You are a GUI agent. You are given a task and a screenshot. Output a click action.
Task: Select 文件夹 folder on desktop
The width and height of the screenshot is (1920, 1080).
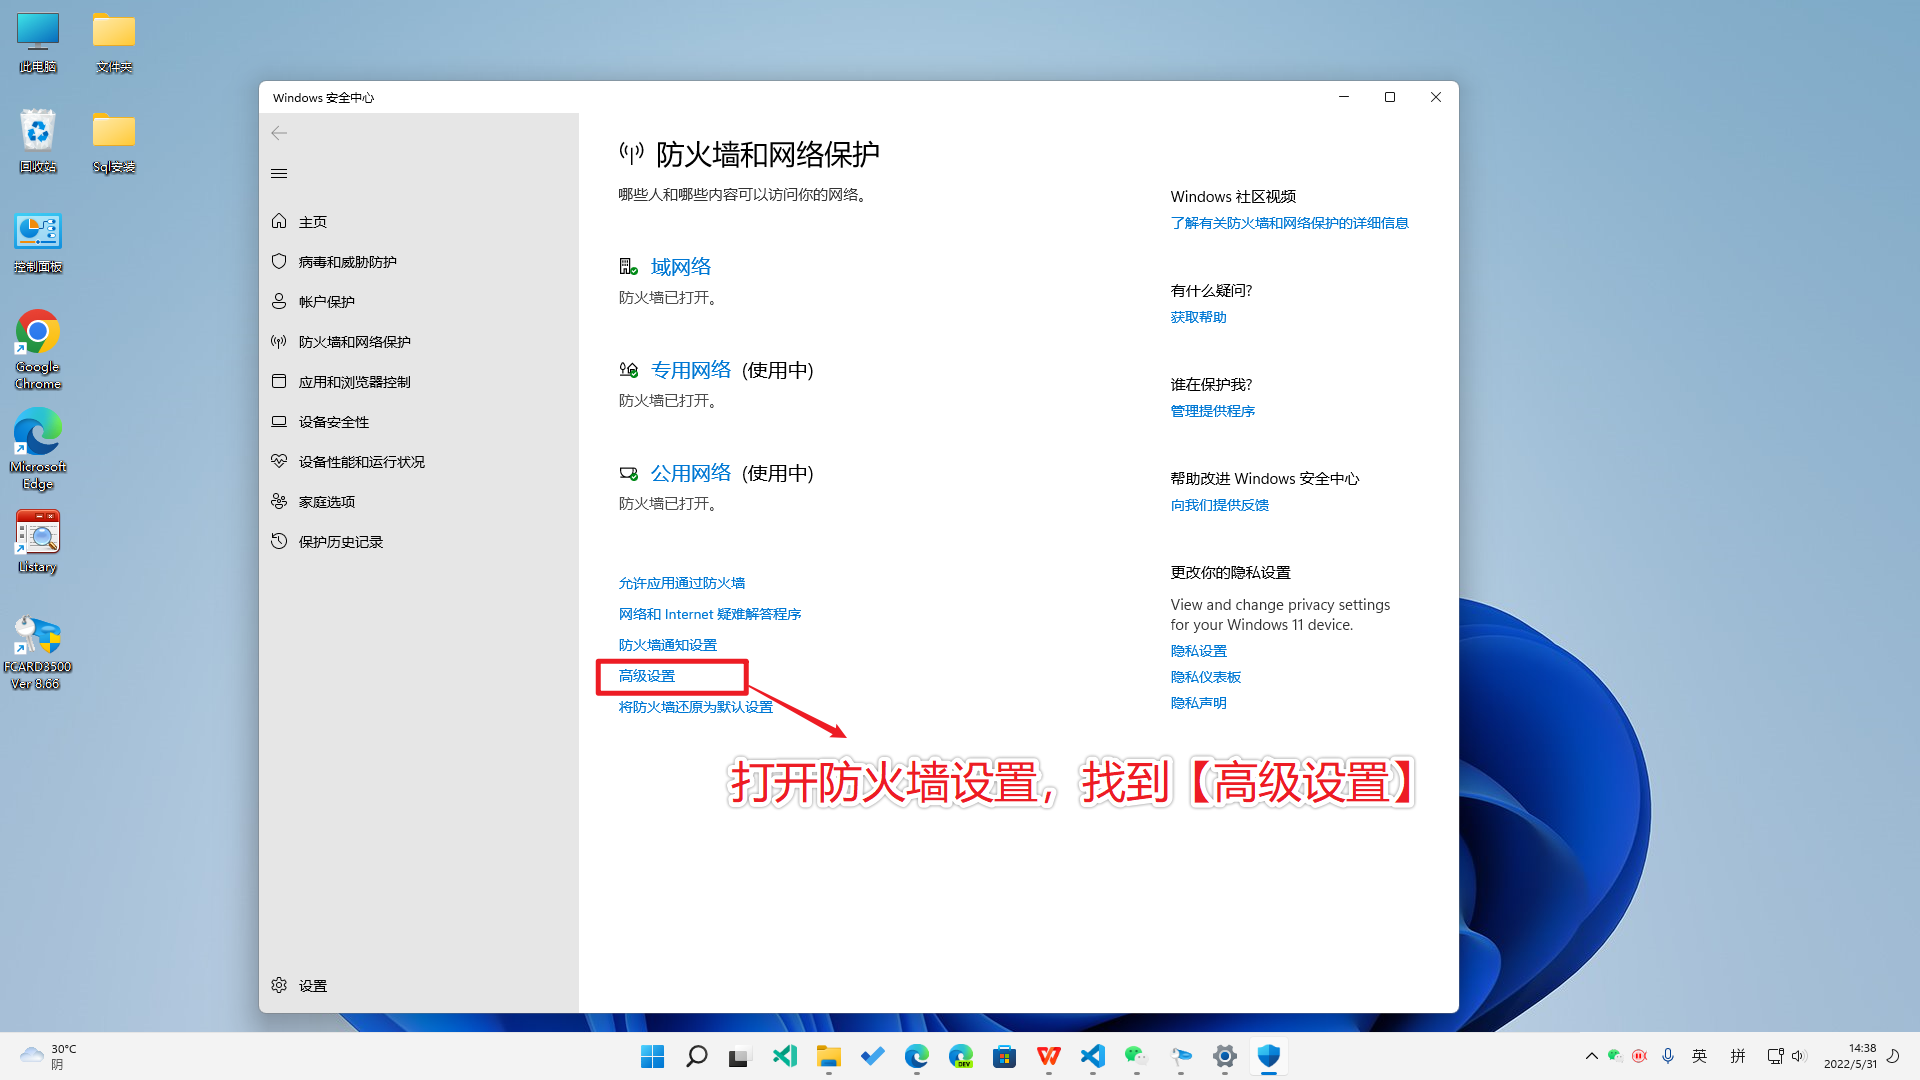tap(114, 43)
